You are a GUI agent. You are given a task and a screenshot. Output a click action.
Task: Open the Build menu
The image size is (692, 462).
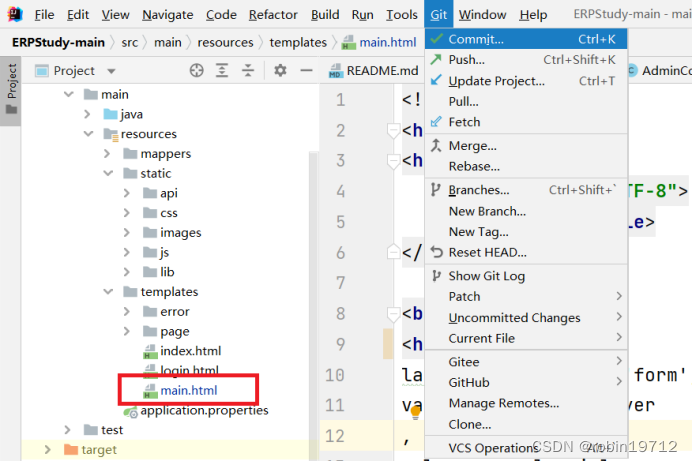click(x=325, y=15)
